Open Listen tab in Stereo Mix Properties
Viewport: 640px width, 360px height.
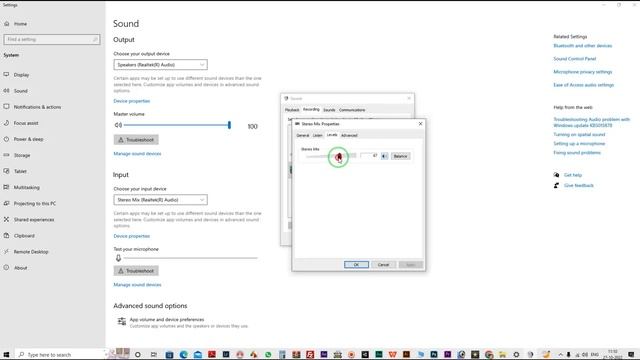click(318, 135)
